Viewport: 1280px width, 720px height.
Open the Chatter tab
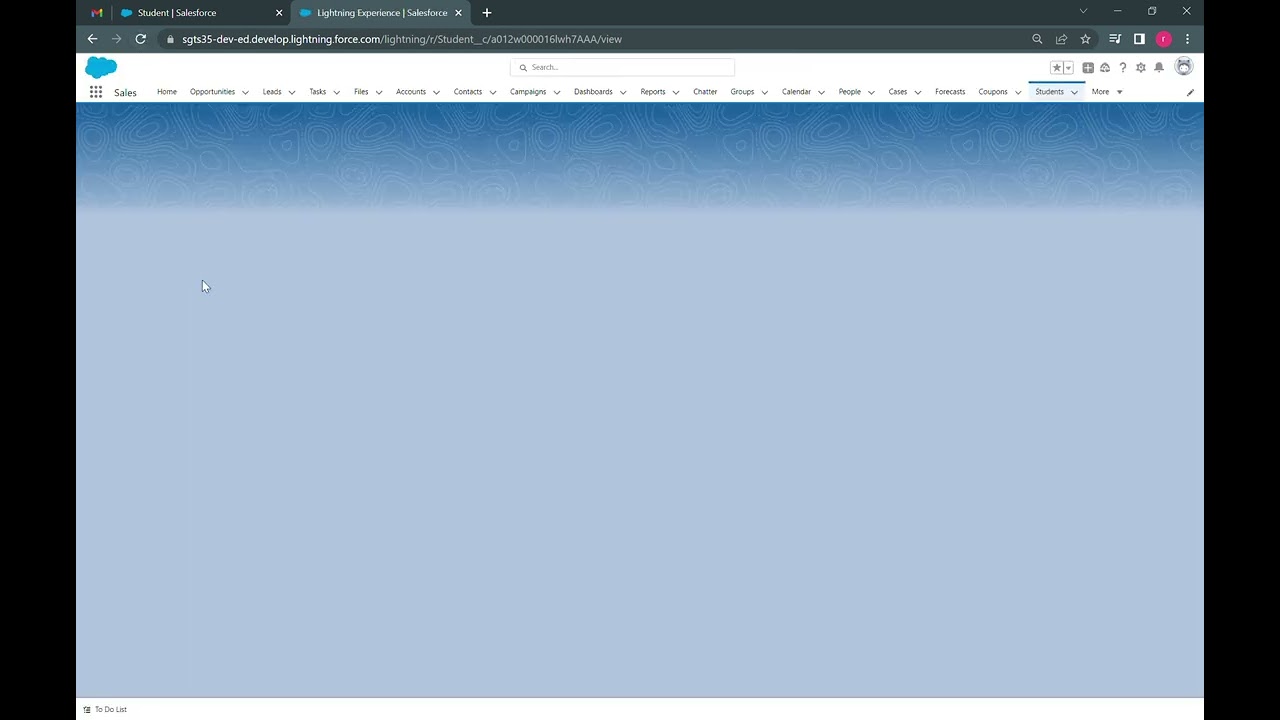tap(705, 92)
